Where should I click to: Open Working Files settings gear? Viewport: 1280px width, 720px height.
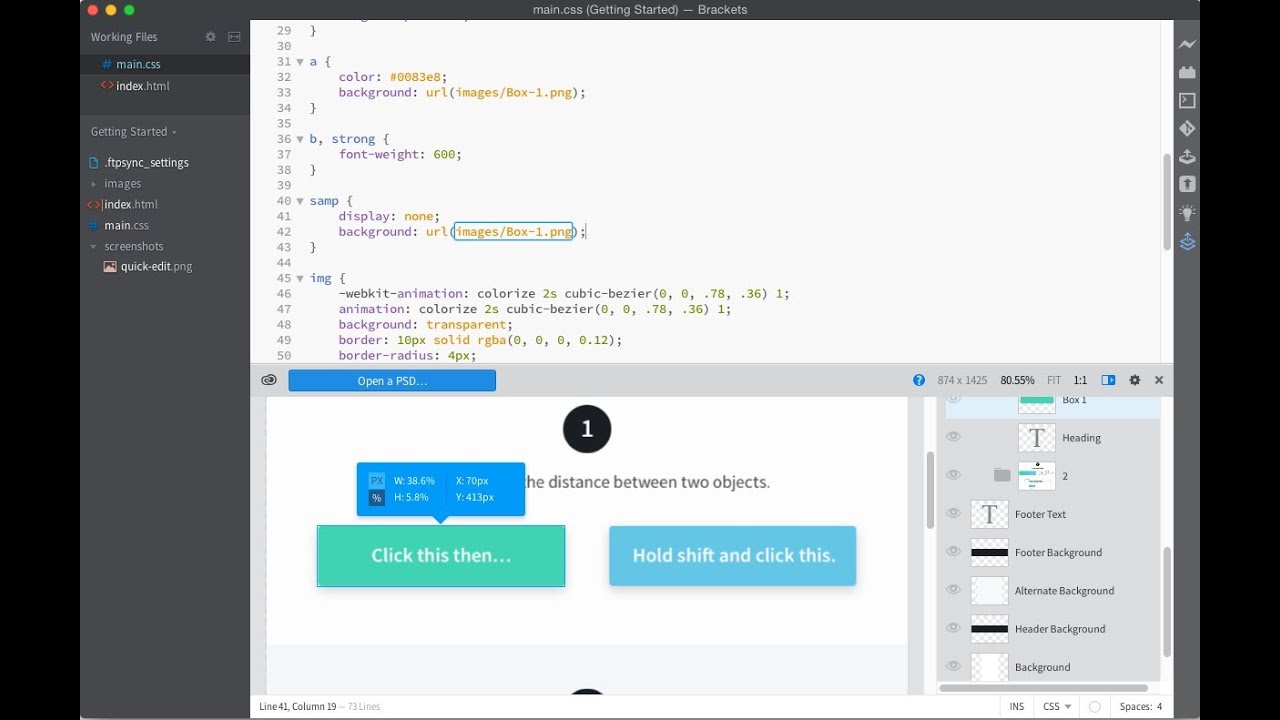pyautogui.click(x=210, y=37)
